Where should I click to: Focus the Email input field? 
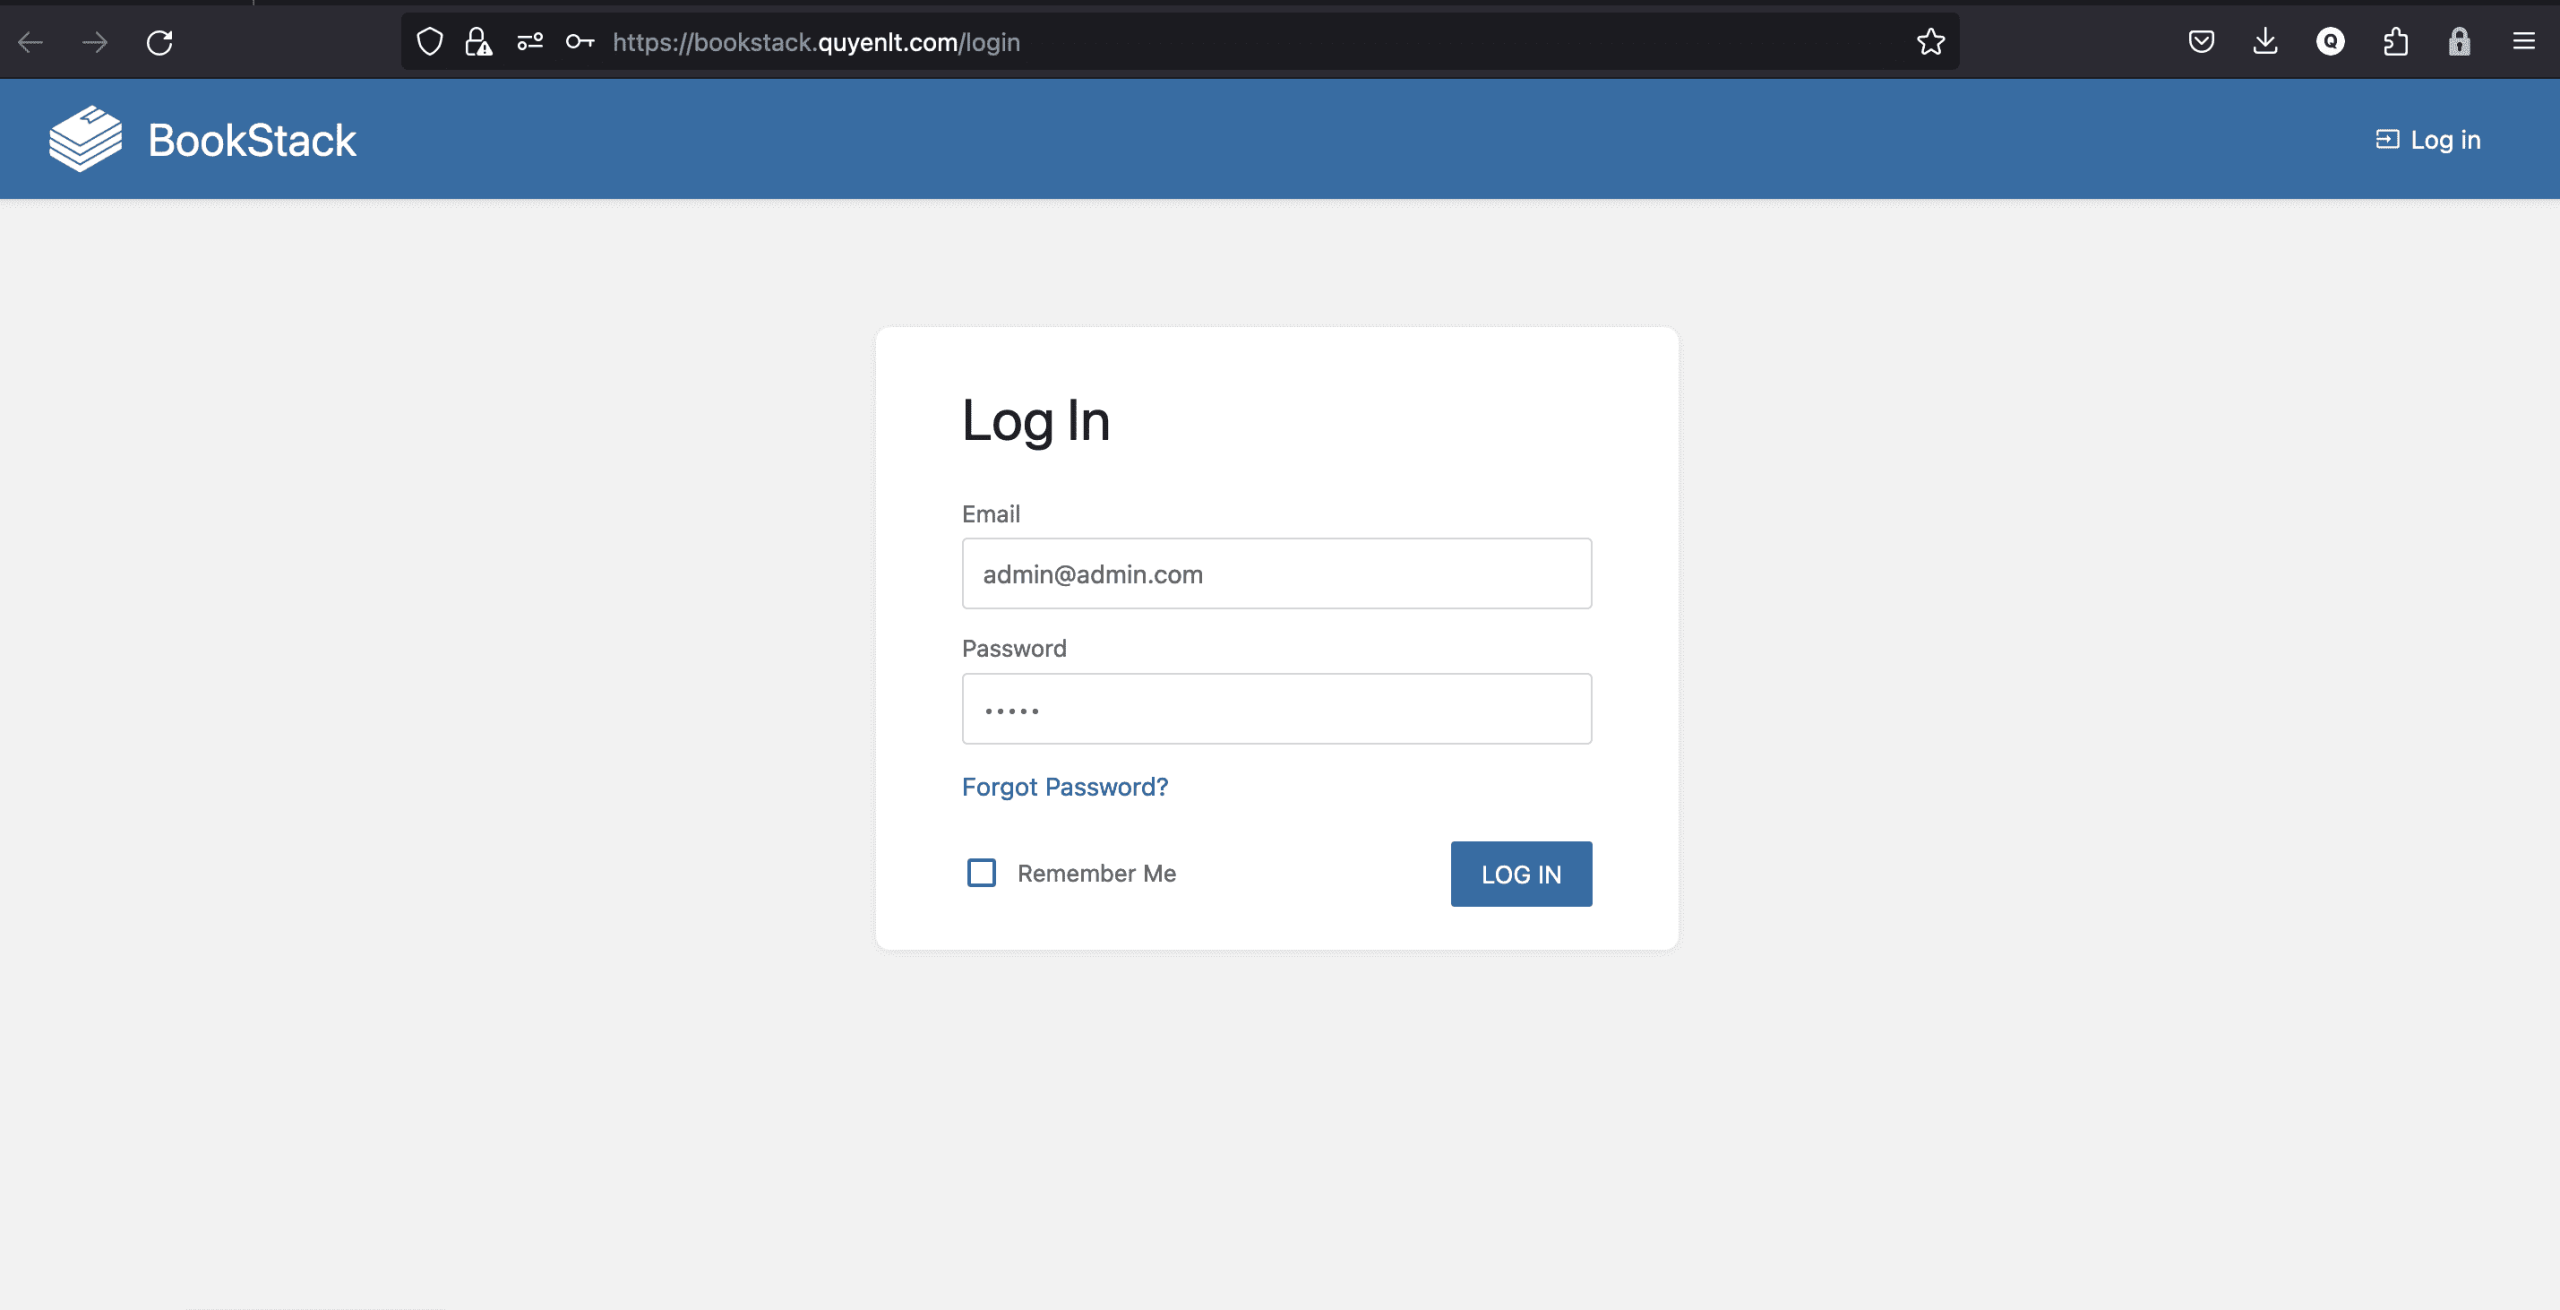(x=1276, y=574)
